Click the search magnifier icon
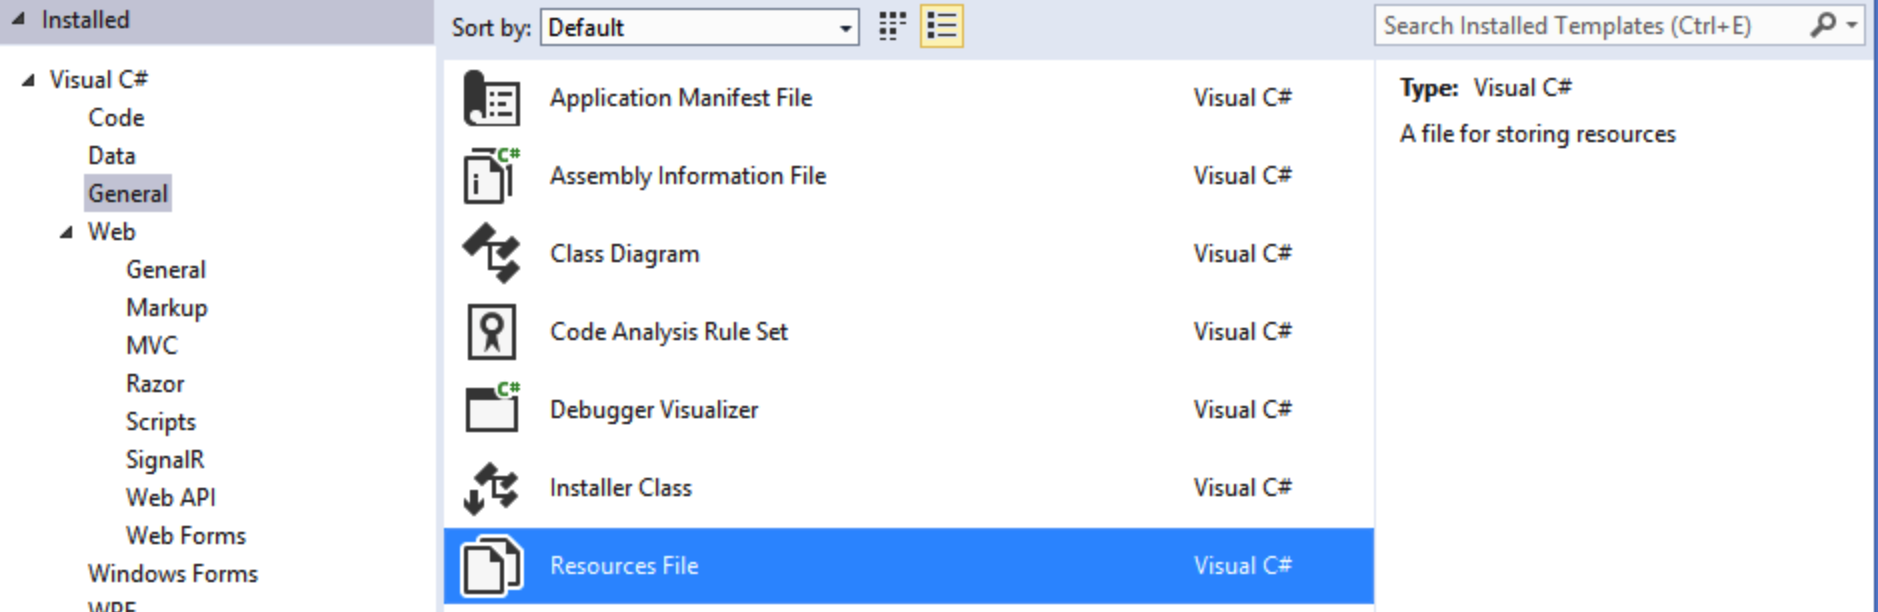Image resolution: width=1878 pixels, height=612 pixels. click(x=1823, y=25)
